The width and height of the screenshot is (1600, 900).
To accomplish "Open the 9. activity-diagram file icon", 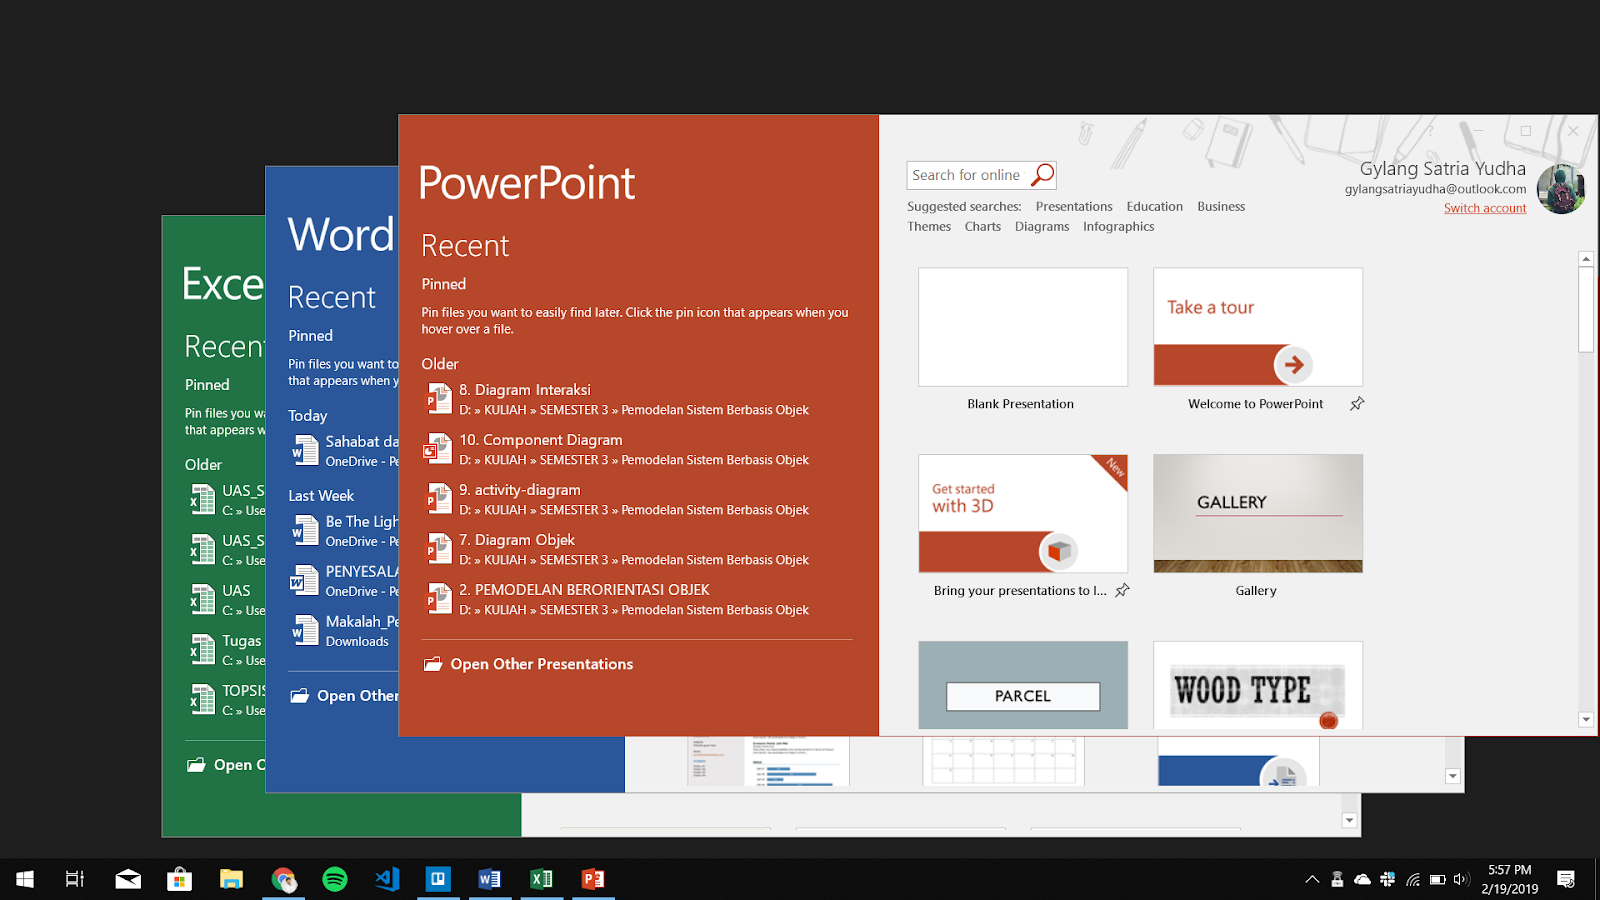I will 439,499.
